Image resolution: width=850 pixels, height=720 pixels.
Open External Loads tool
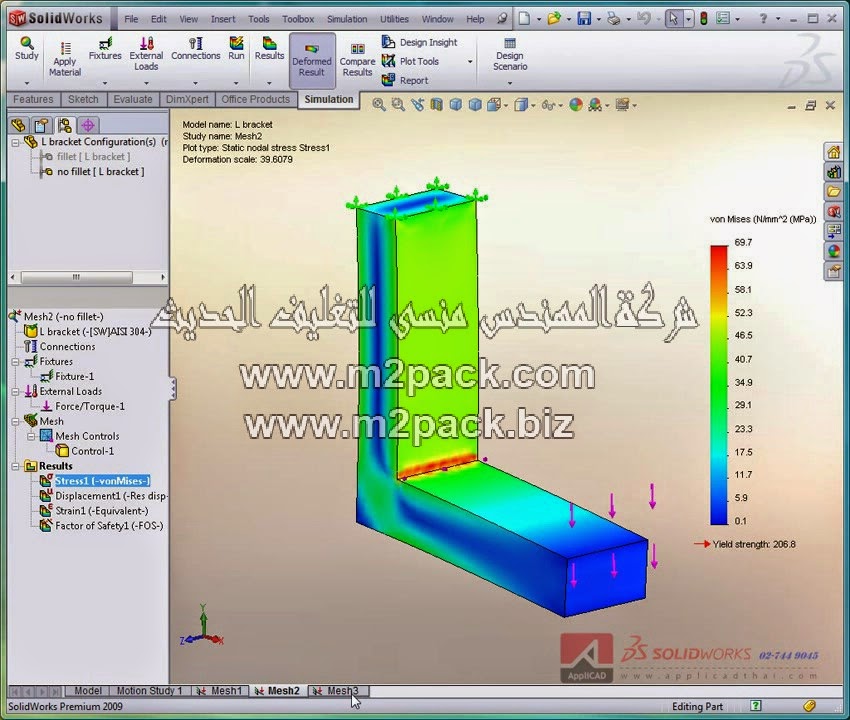[146, 54]
